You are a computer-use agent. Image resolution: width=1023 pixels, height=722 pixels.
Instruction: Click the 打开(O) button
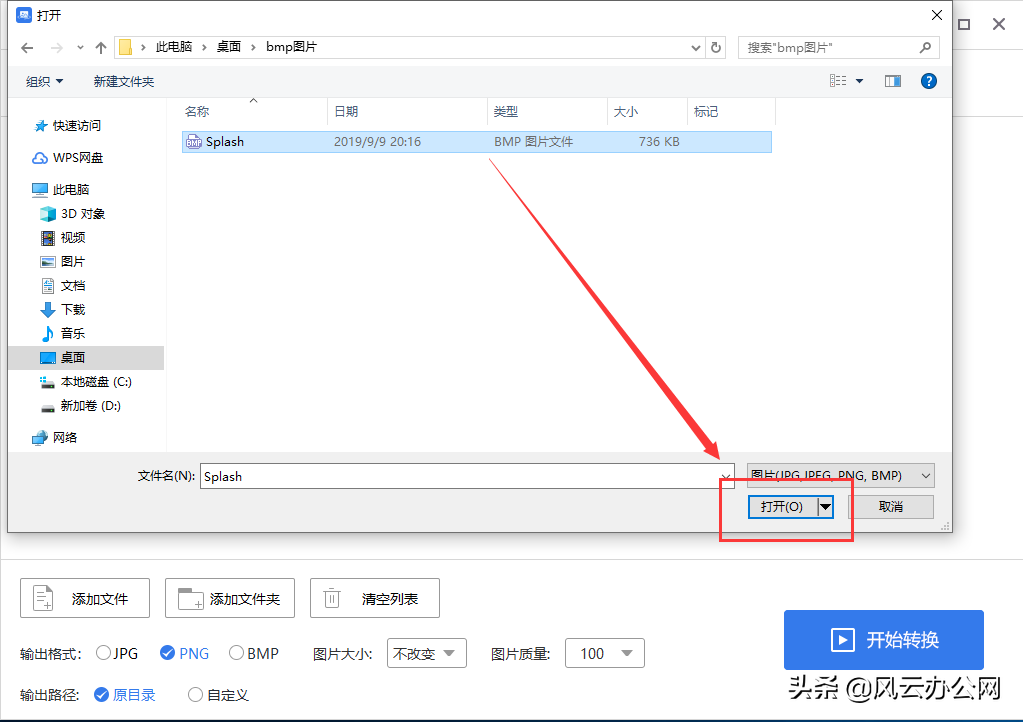pos(782,507)
